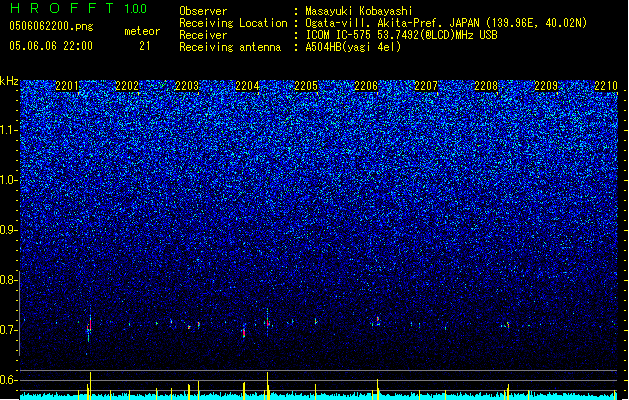Click the meteor echo just after 2204
Viewport: 629px width, 400px height.
point(268,321)
